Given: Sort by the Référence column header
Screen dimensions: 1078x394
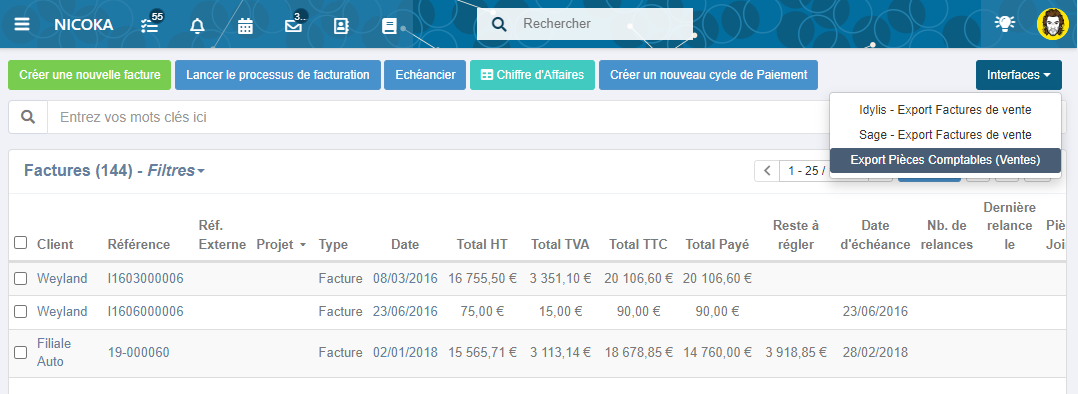Looking at the screenshot, I should (x=139, y=245).
